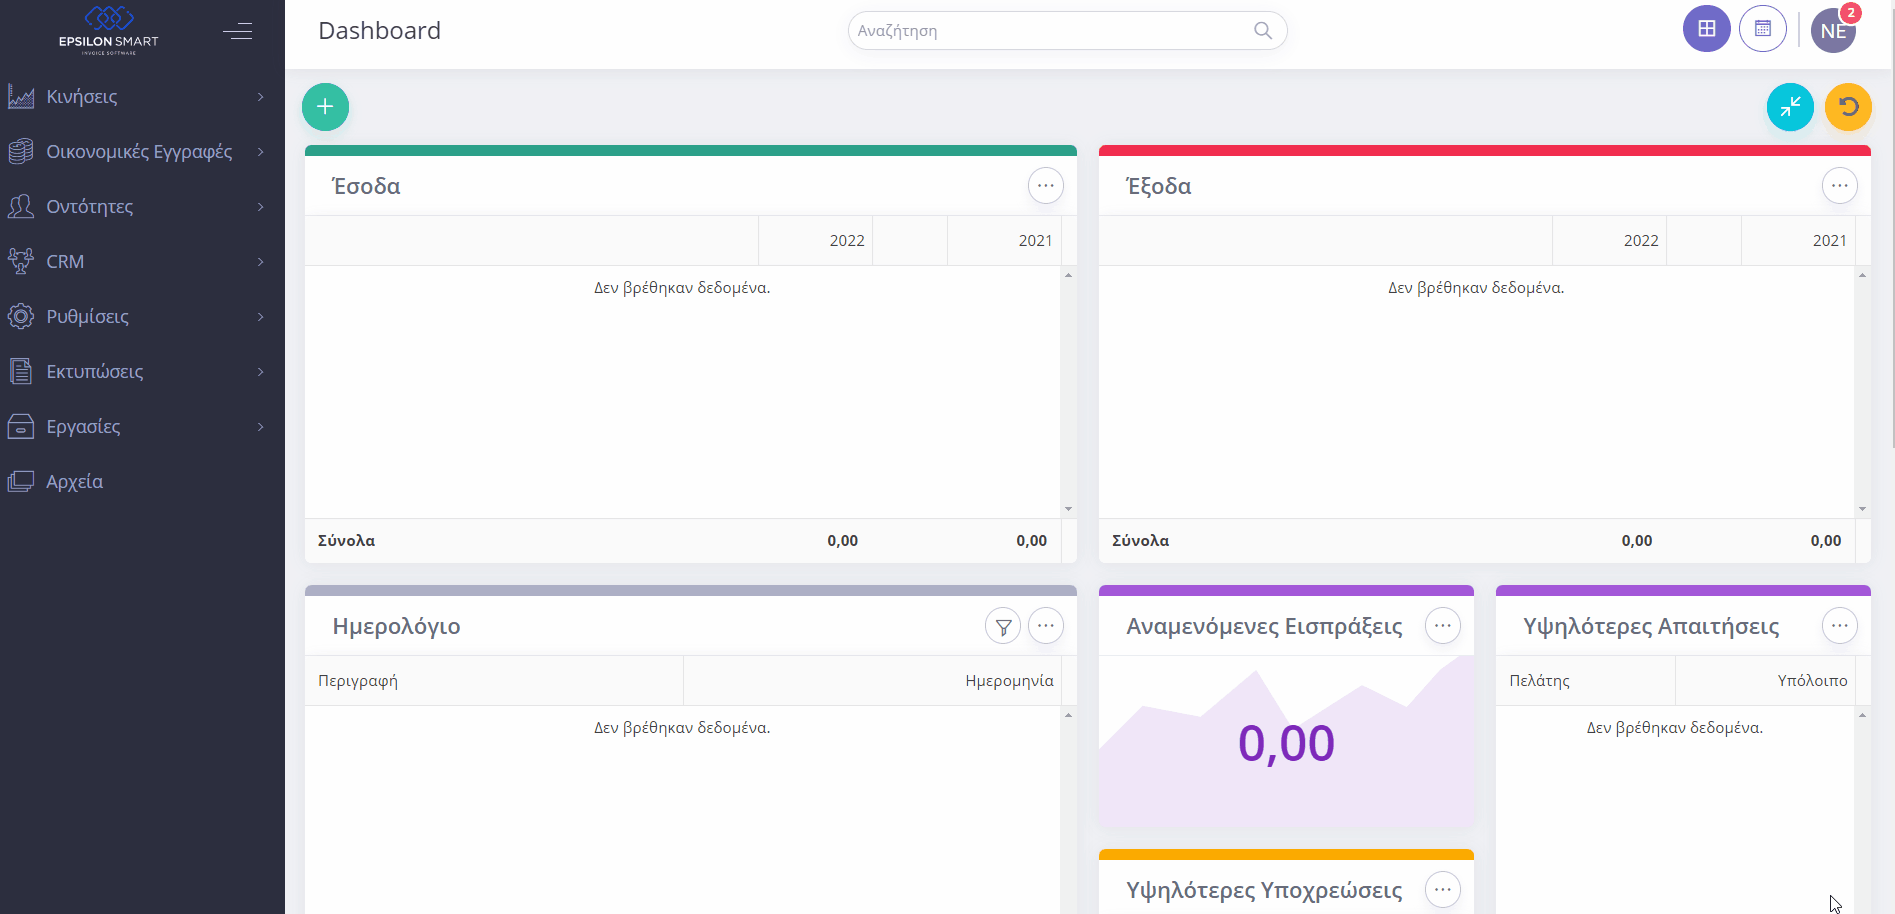Click the Εκτυπώσεις document icon
The height and width of the screenshot is (914, 1895).
(x=21, y=371)
